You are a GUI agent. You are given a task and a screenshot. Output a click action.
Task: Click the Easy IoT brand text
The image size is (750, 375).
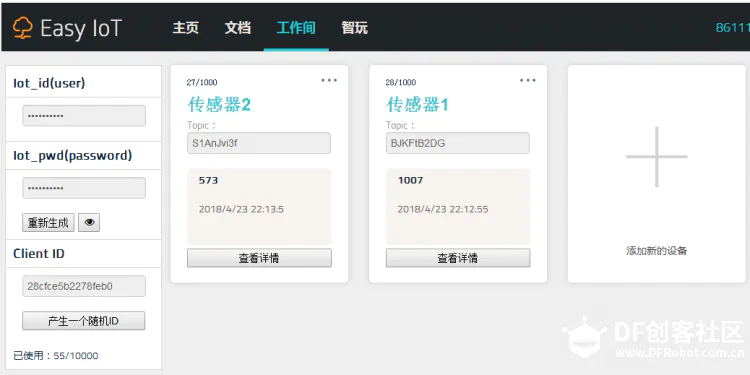[x=81, y=28]
